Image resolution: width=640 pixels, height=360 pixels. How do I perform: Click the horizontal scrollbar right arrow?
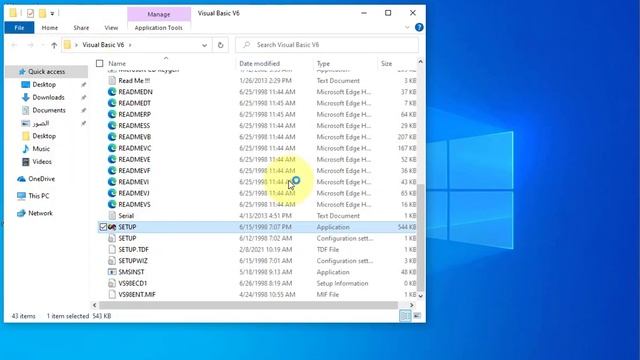[411, 305]
